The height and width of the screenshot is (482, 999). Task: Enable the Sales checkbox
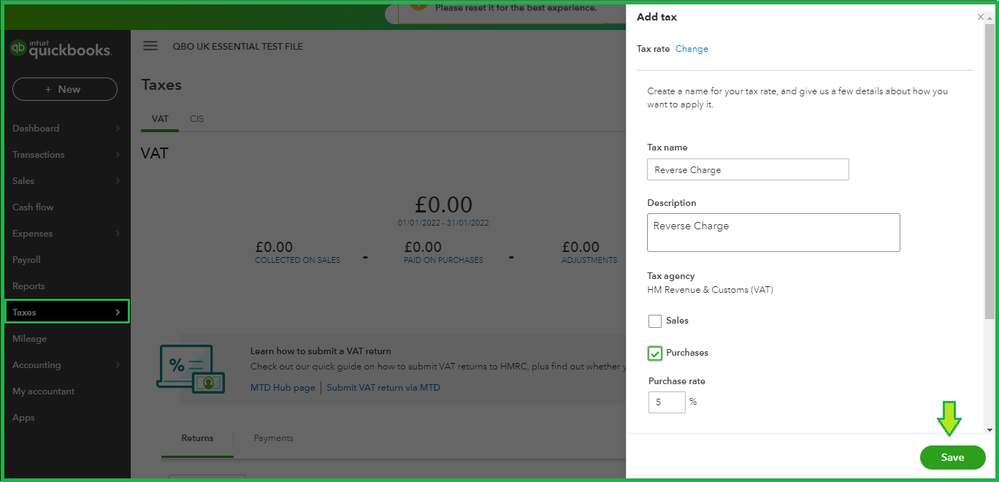(x=655, y=321)
